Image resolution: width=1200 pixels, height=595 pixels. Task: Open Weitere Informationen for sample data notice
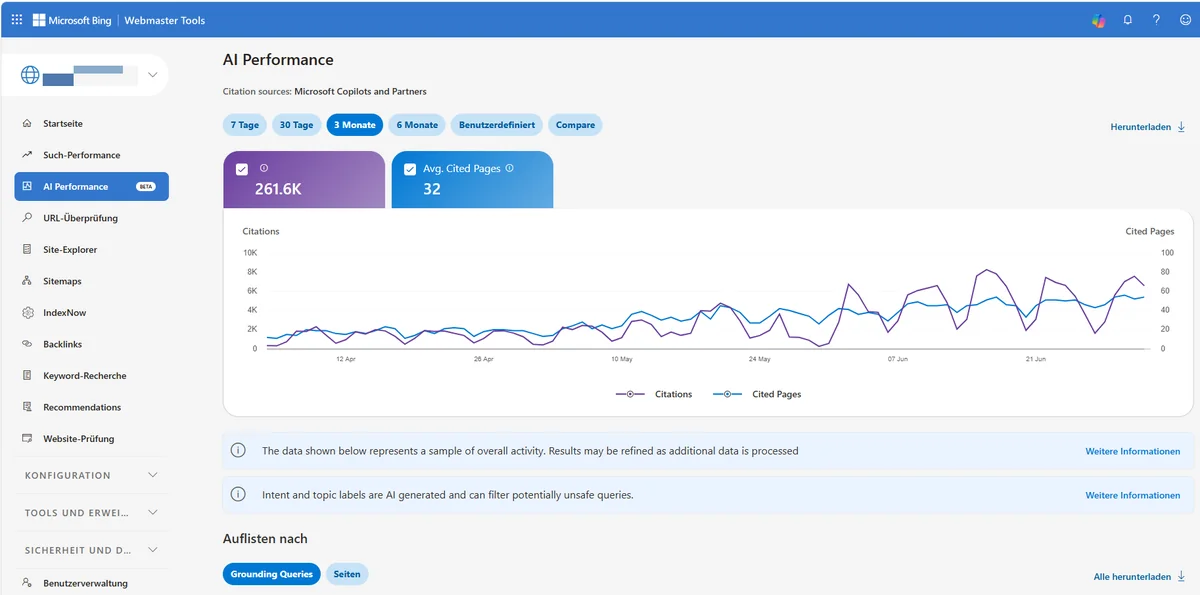(1133, 451)
